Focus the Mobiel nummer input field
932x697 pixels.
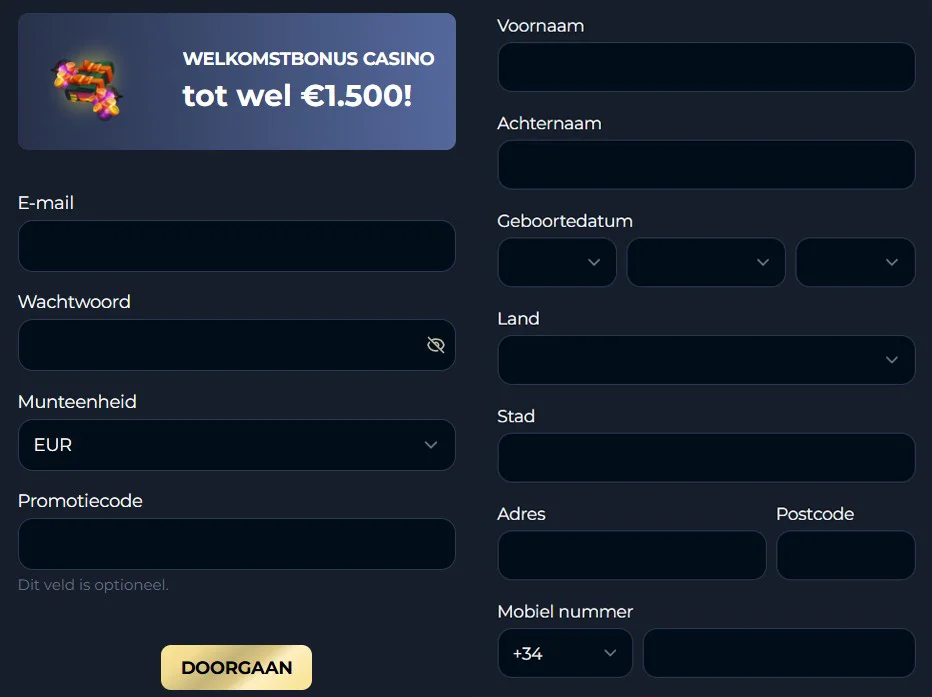pyautogui.click(x=779, y=653)
